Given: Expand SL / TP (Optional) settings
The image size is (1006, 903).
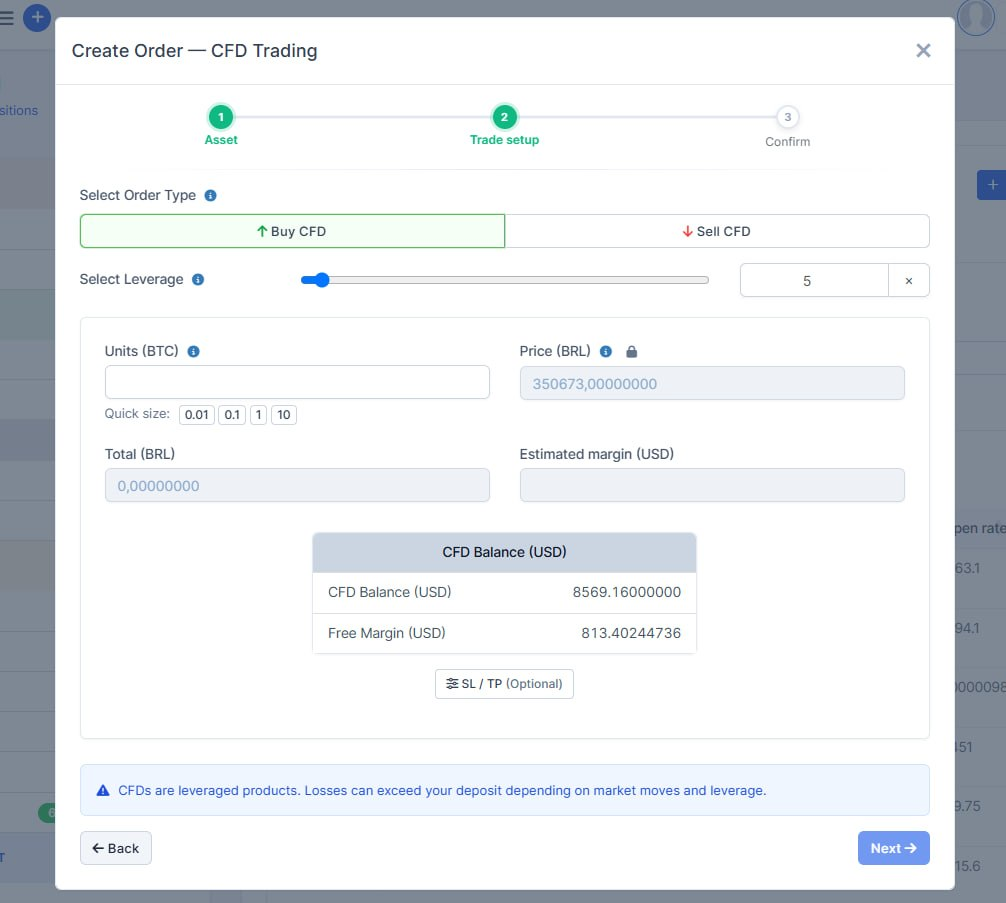Looking at the screenshot, I should 504,684.
